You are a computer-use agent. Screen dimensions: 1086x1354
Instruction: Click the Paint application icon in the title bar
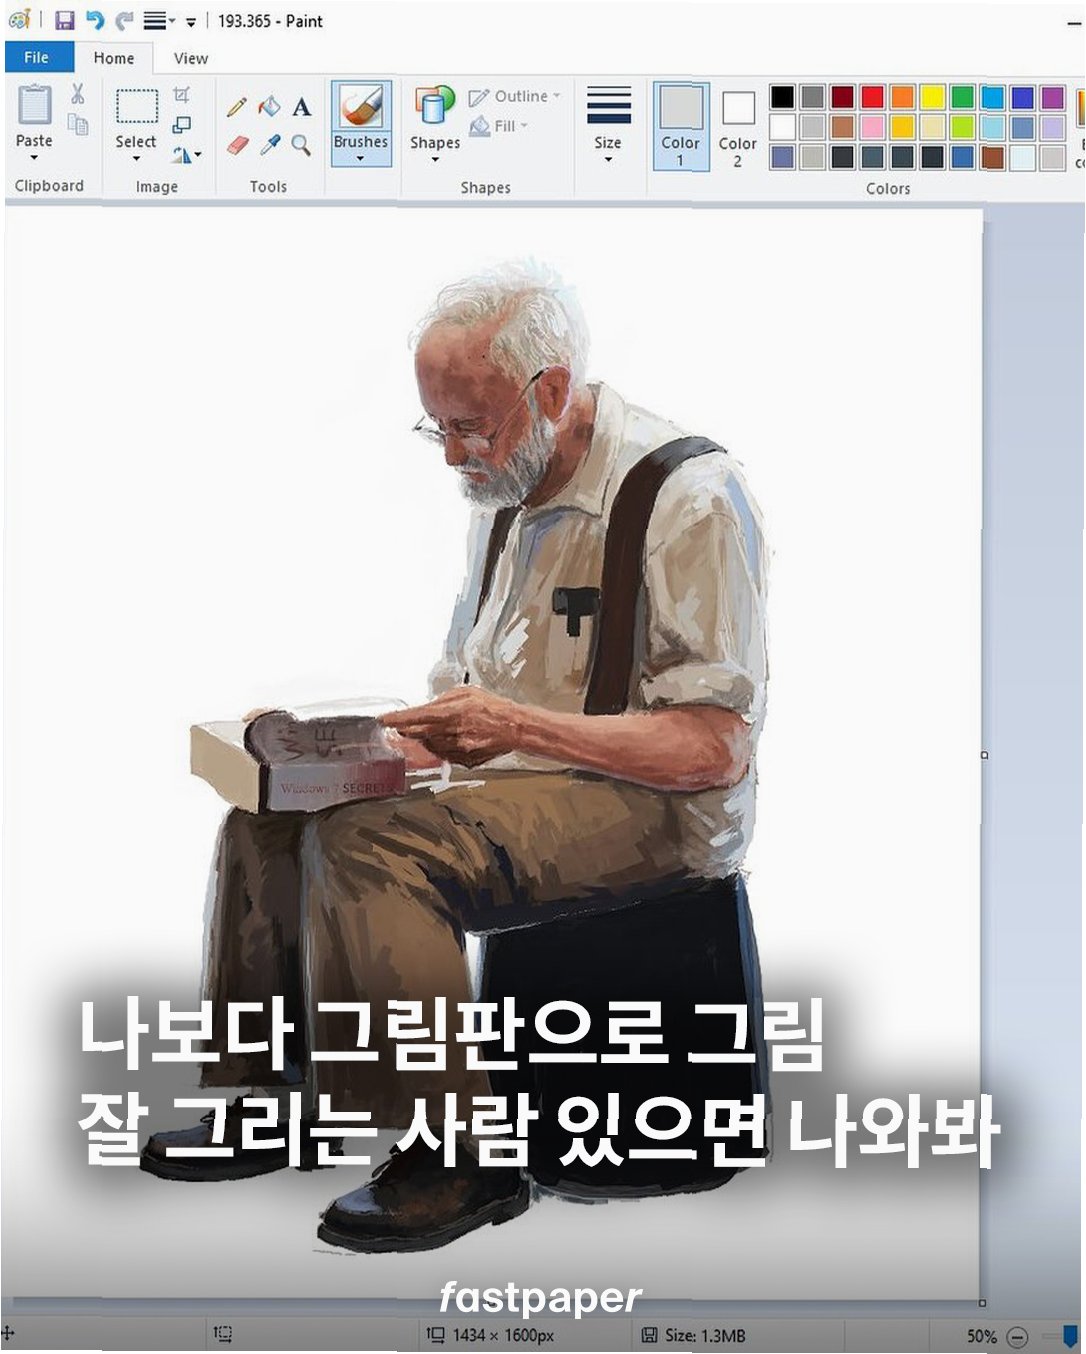[19, 19]
